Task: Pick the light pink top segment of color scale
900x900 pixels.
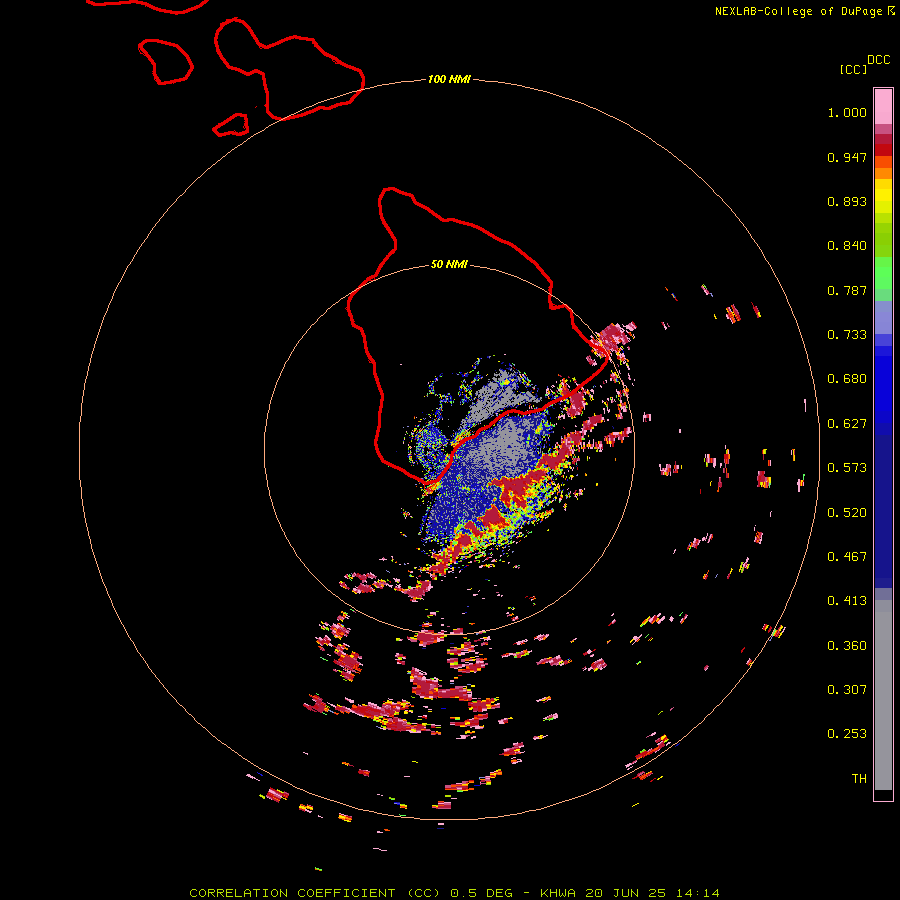Action: 883,107
